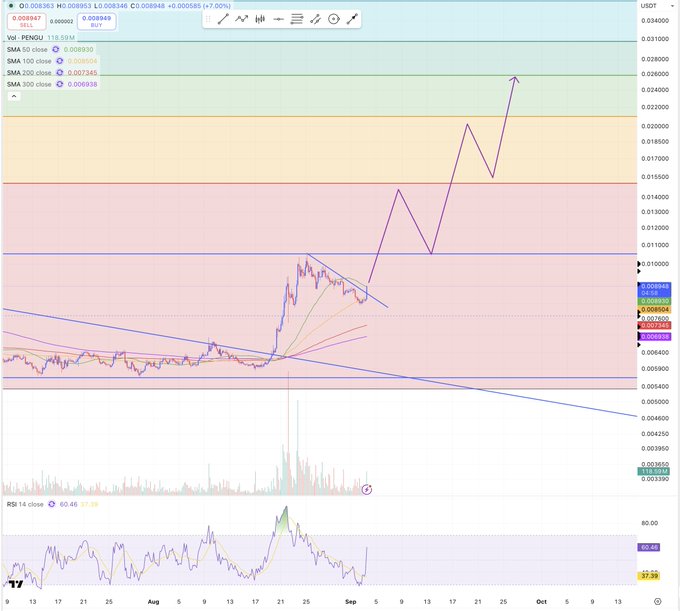Select the zigzag Path drawing tool
This screenshot has width=680, height=611.
(x=242, y=19)
